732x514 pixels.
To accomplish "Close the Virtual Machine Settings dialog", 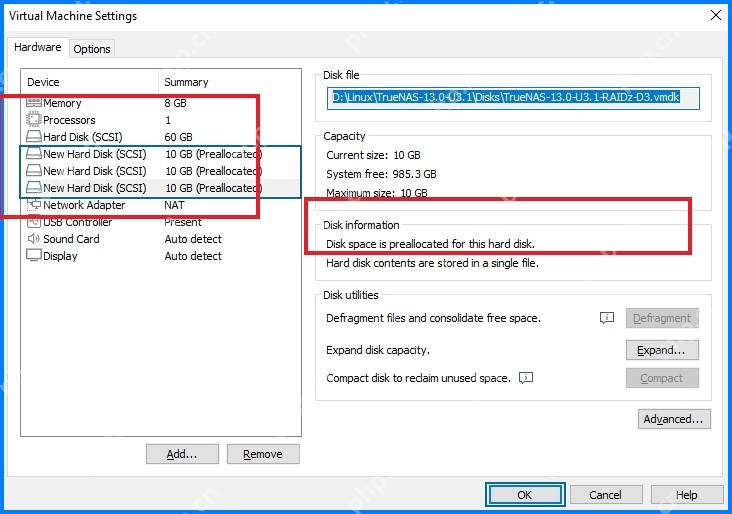I will coord(716,15).
